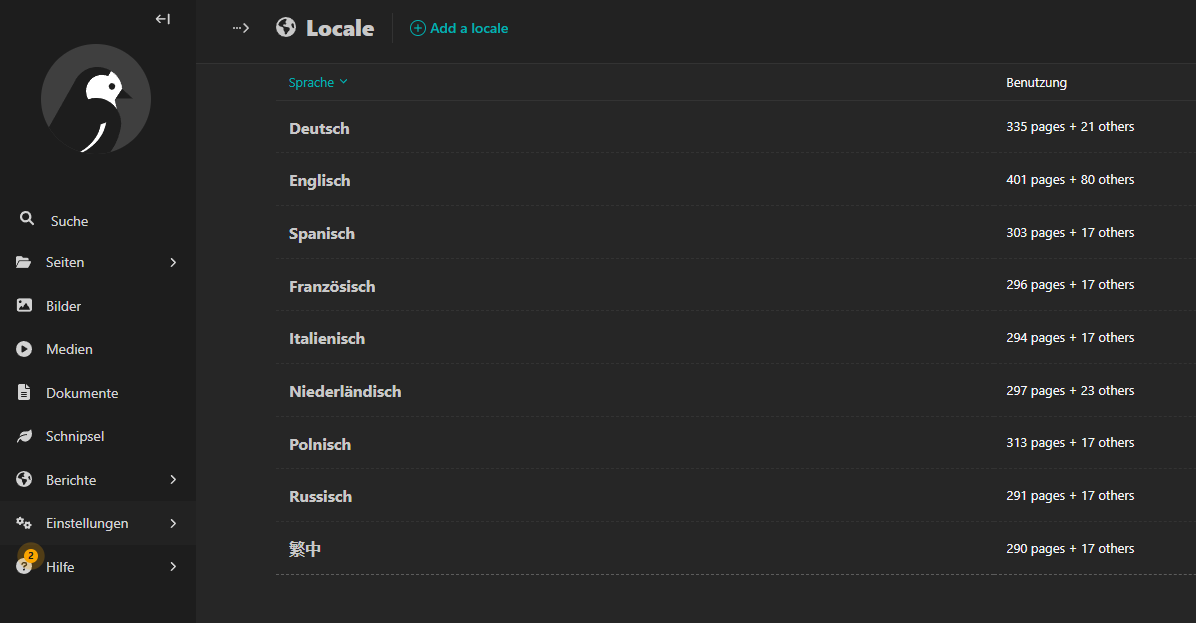
Task: Select the Berichte menu entry
Action: click(73, 479)
